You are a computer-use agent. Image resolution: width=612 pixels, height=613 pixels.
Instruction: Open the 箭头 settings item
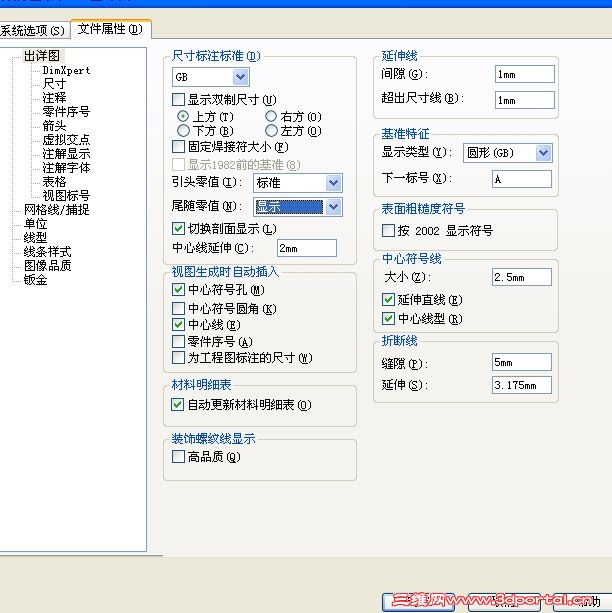coord(54,125)
